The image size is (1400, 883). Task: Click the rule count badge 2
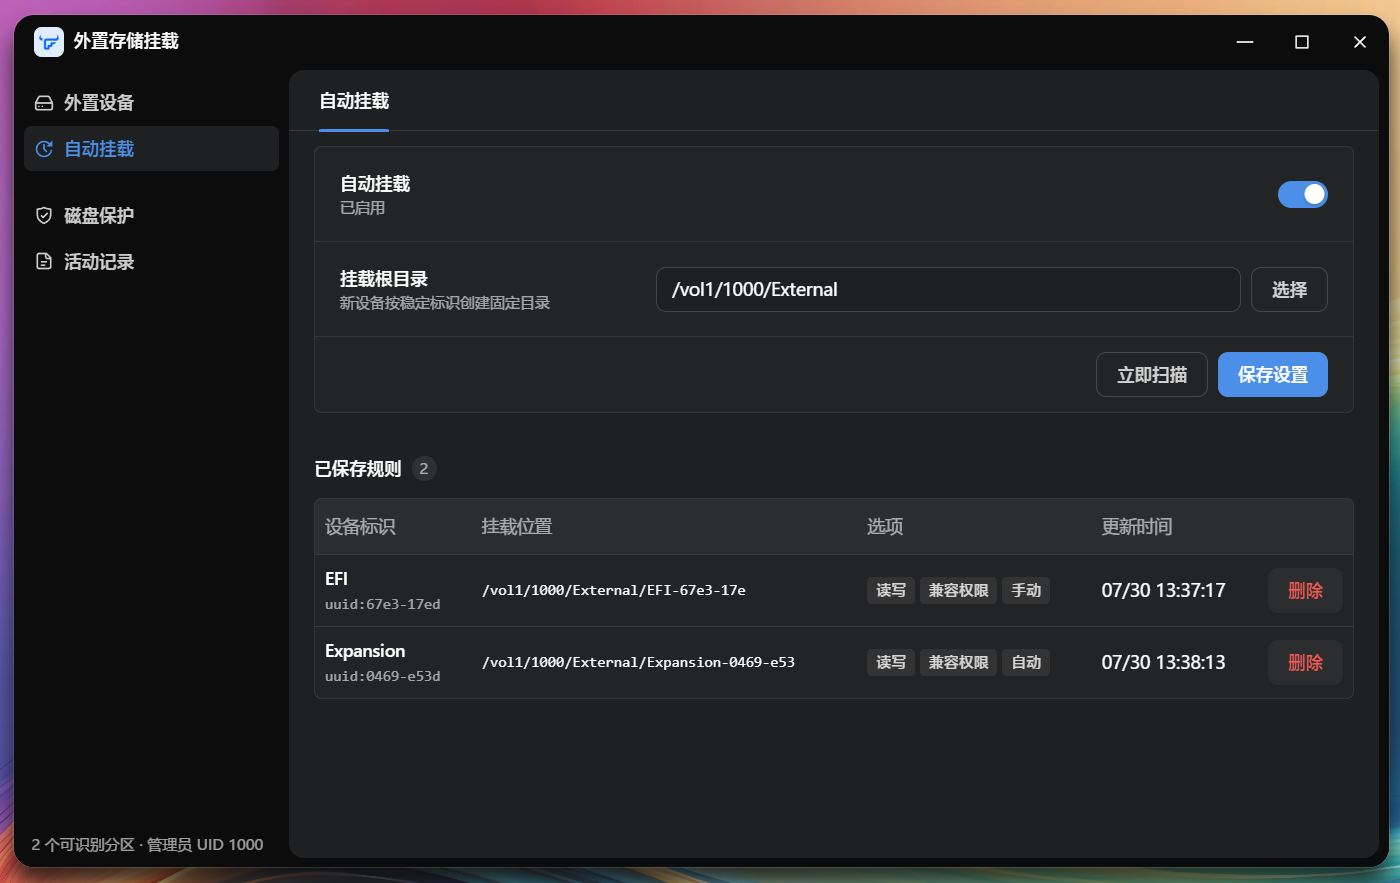tap(424, 468)
